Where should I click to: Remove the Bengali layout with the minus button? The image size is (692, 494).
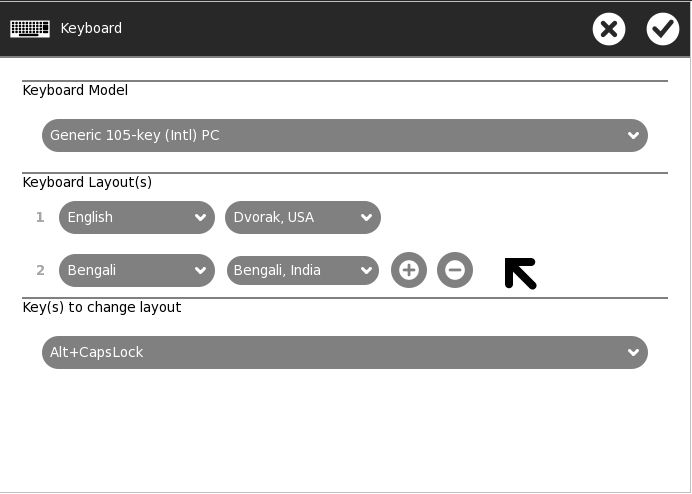[455, 270]
